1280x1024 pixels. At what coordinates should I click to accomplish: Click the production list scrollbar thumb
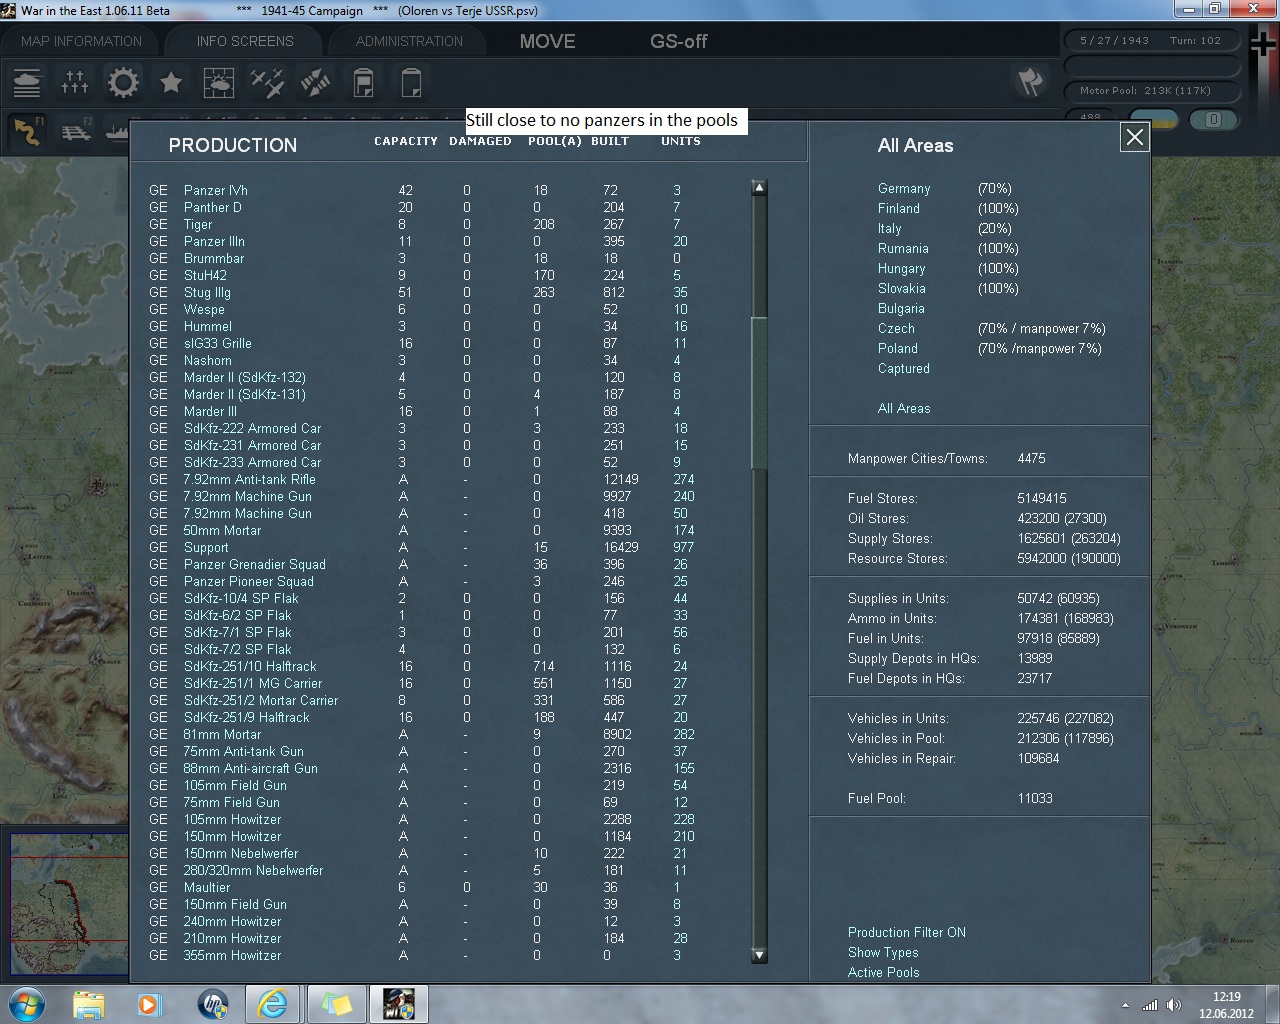pos(759,392)
